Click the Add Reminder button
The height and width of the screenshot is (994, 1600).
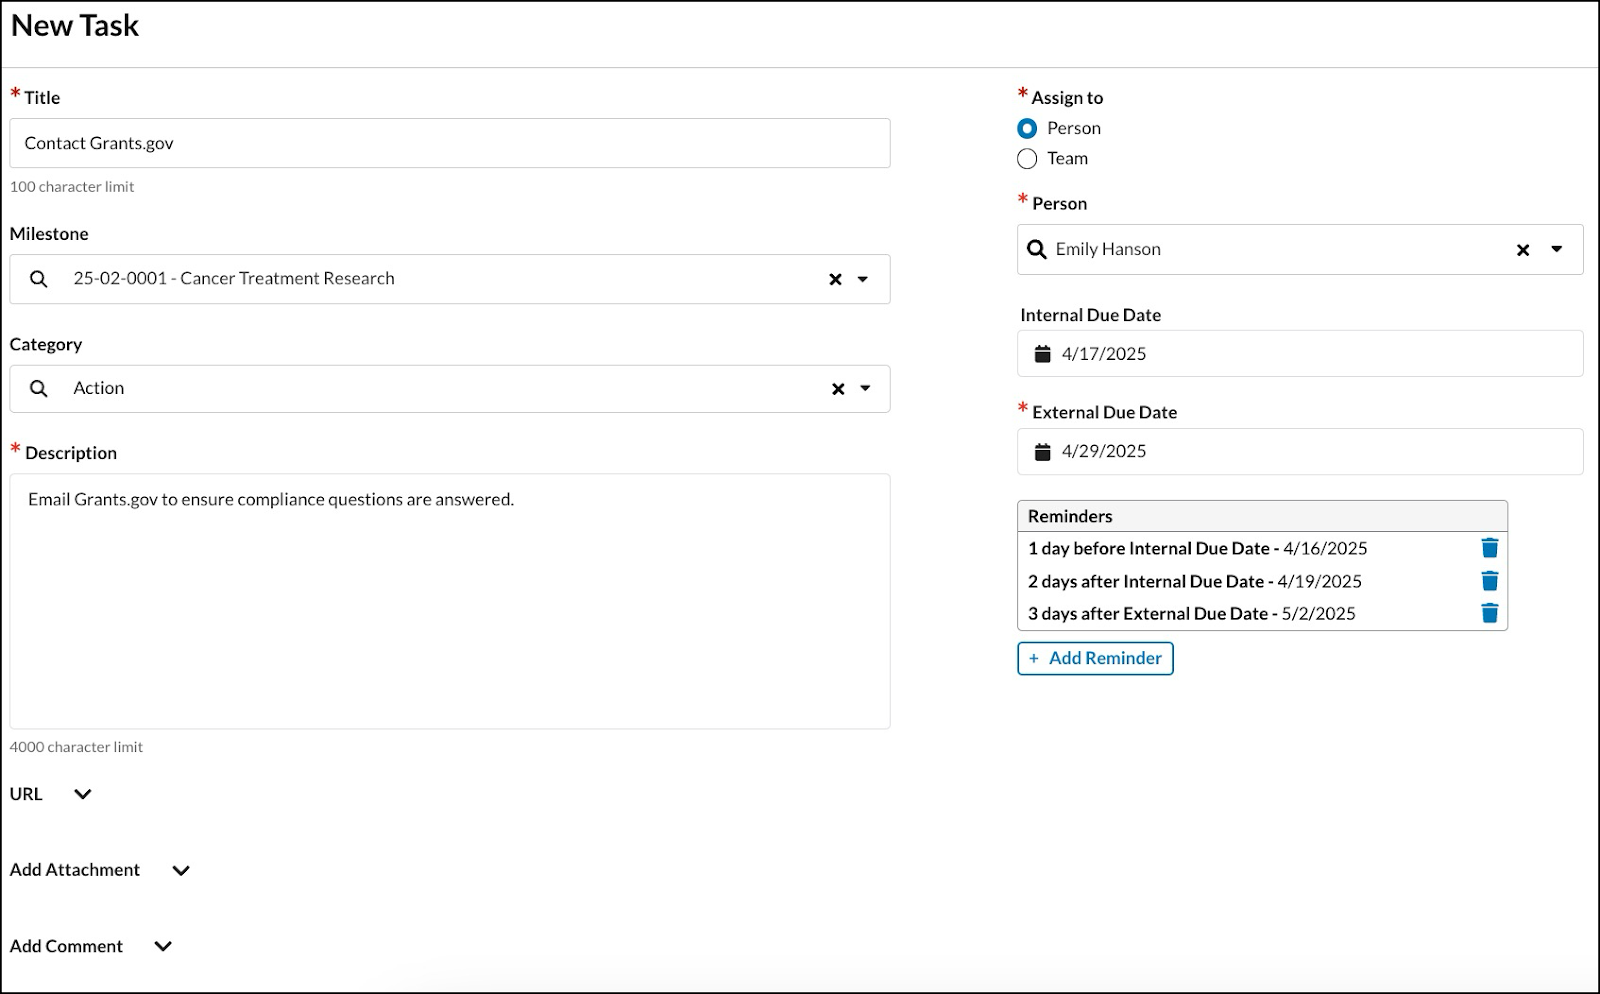pos(1095,658)
